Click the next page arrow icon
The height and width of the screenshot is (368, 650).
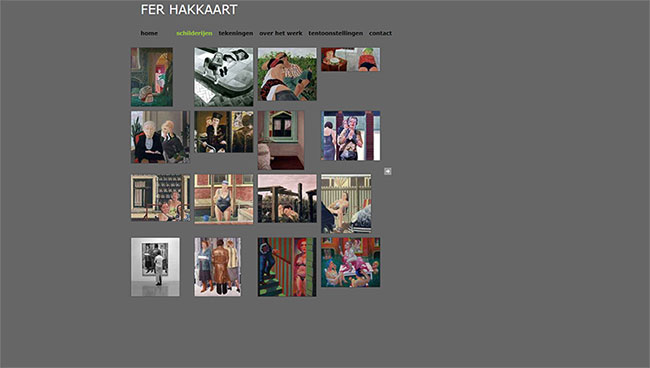click(x=388, y=171)
